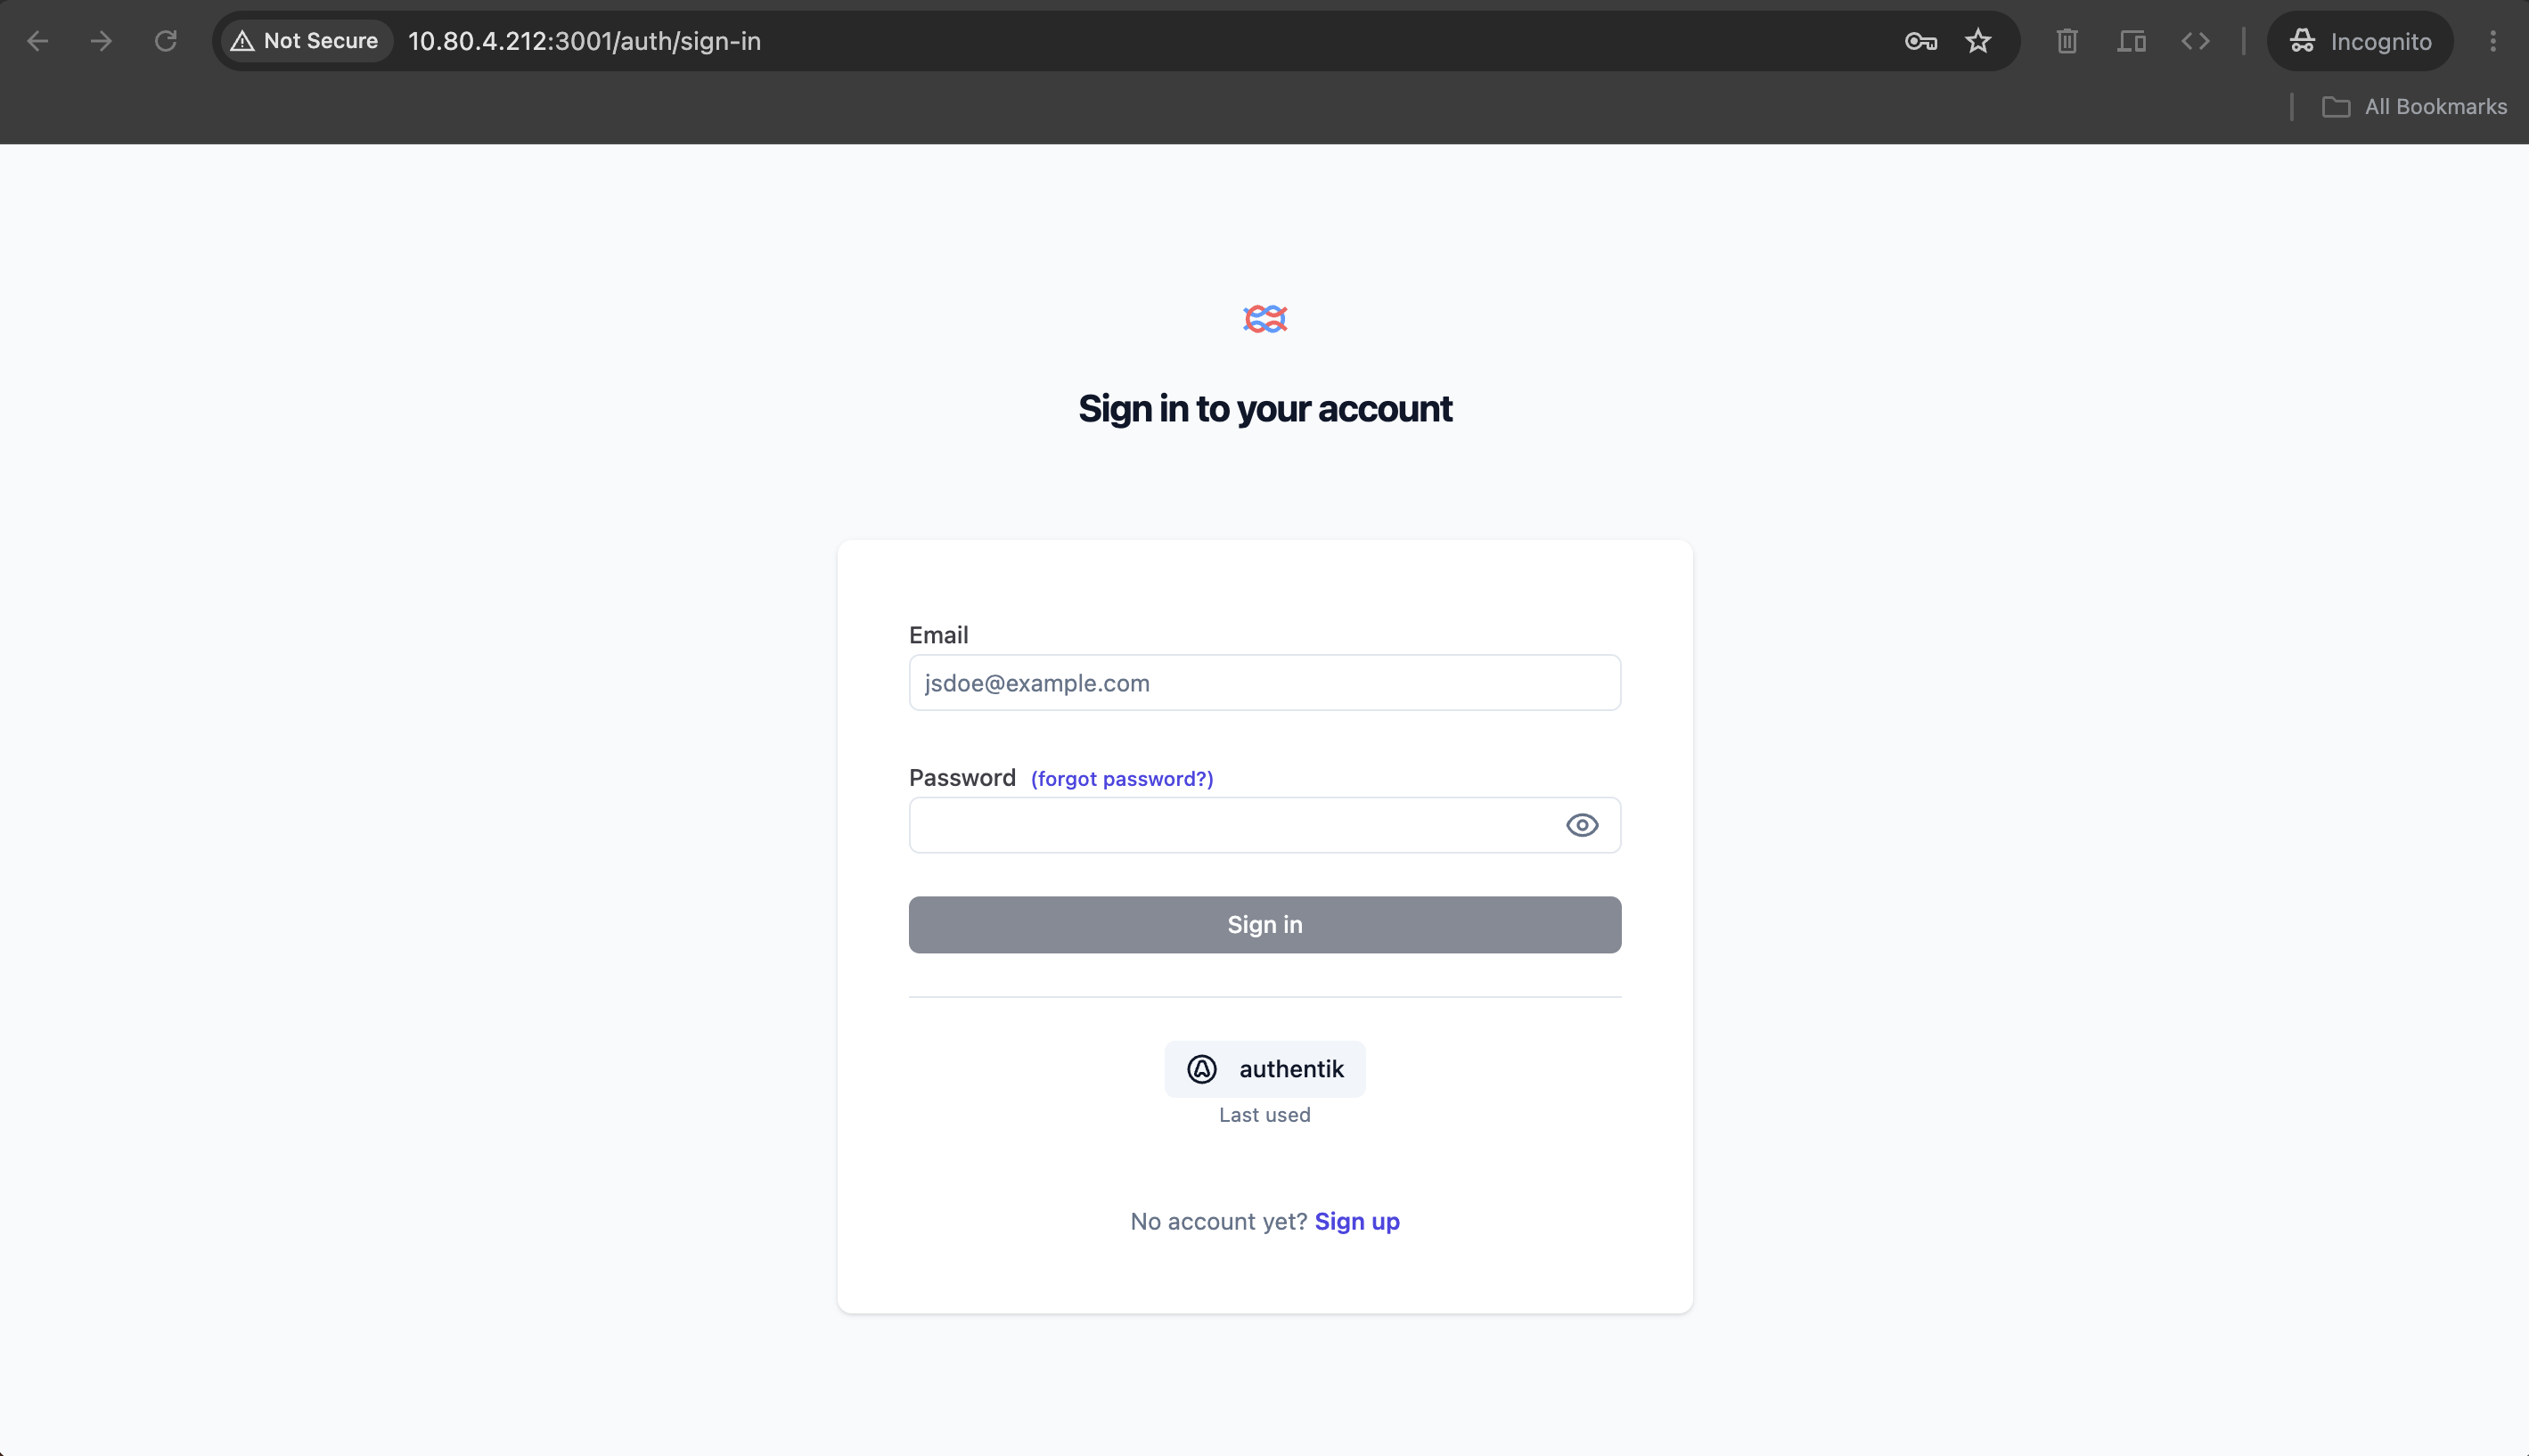
Task: Focus the Email input field
Action: (x=1265, y=683)
